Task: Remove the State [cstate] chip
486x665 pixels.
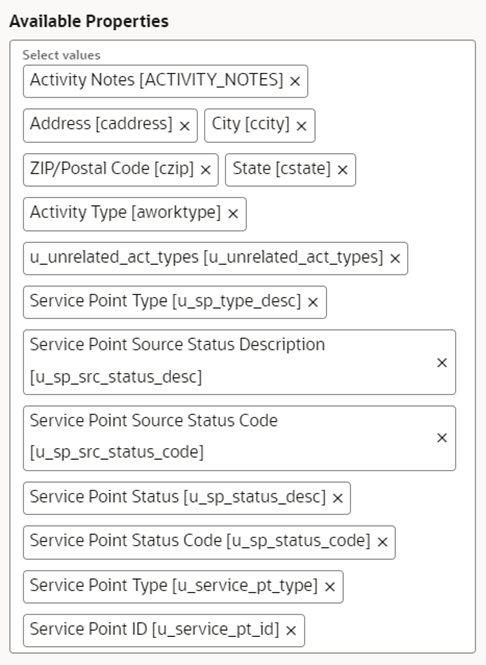Action: [343, 170]
